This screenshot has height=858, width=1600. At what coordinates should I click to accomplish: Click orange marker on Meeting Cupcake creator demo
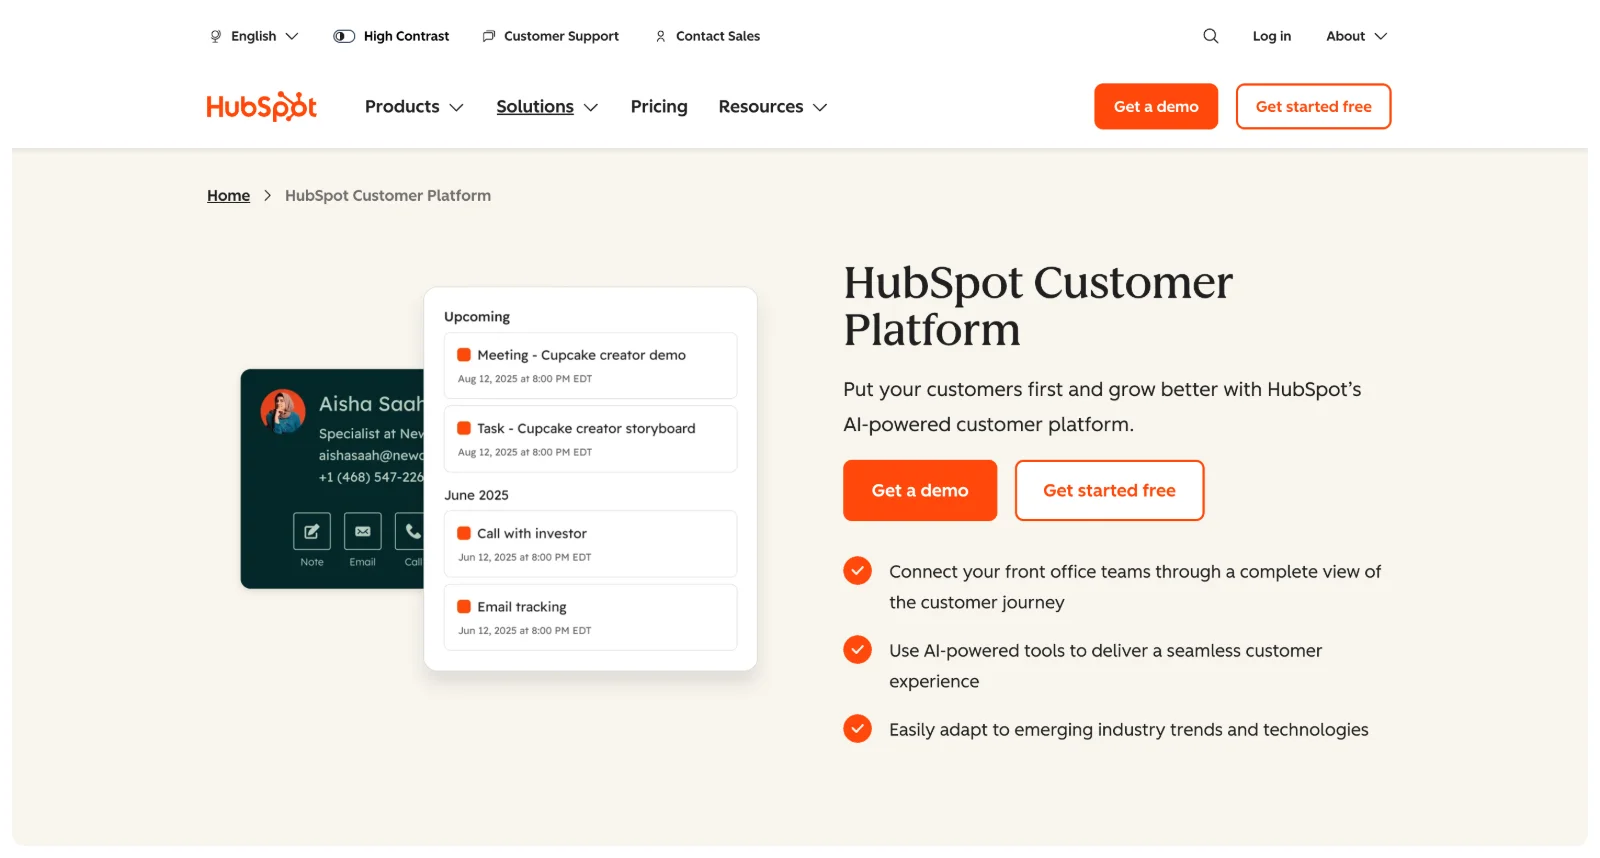pos(464,354)
